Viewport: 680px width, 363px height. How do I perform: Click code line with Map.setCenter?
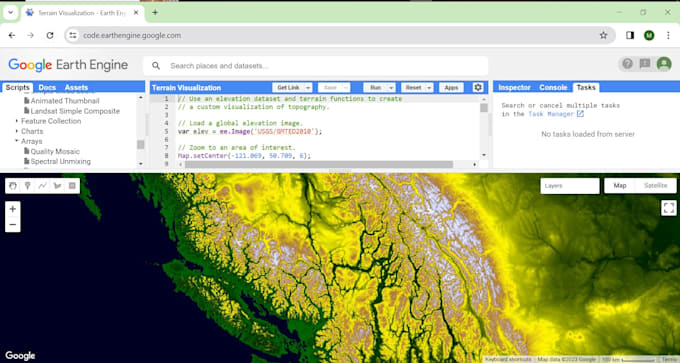tap(244, 156)
